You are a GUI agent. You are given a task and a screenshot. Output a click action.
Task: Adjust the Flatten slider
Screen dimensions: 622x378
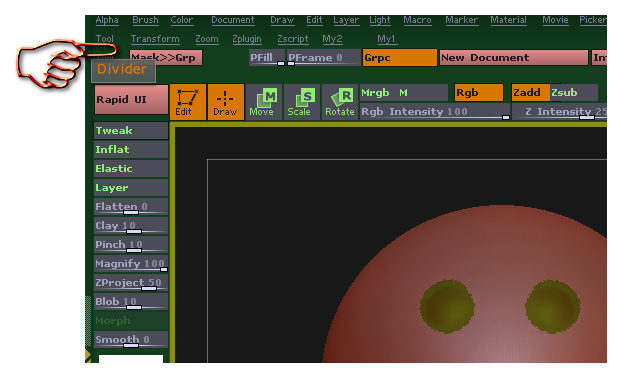131,207
